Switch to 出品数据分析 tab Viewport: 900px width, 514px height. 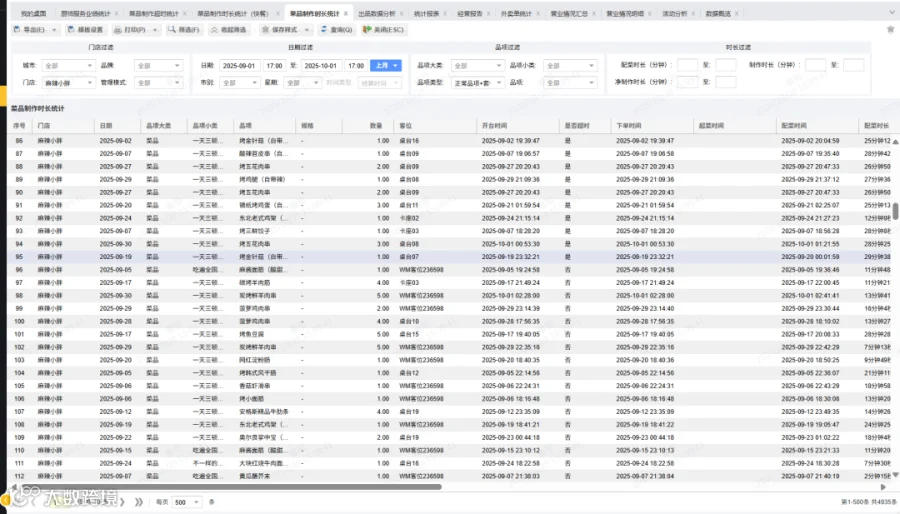click(377, 13)
